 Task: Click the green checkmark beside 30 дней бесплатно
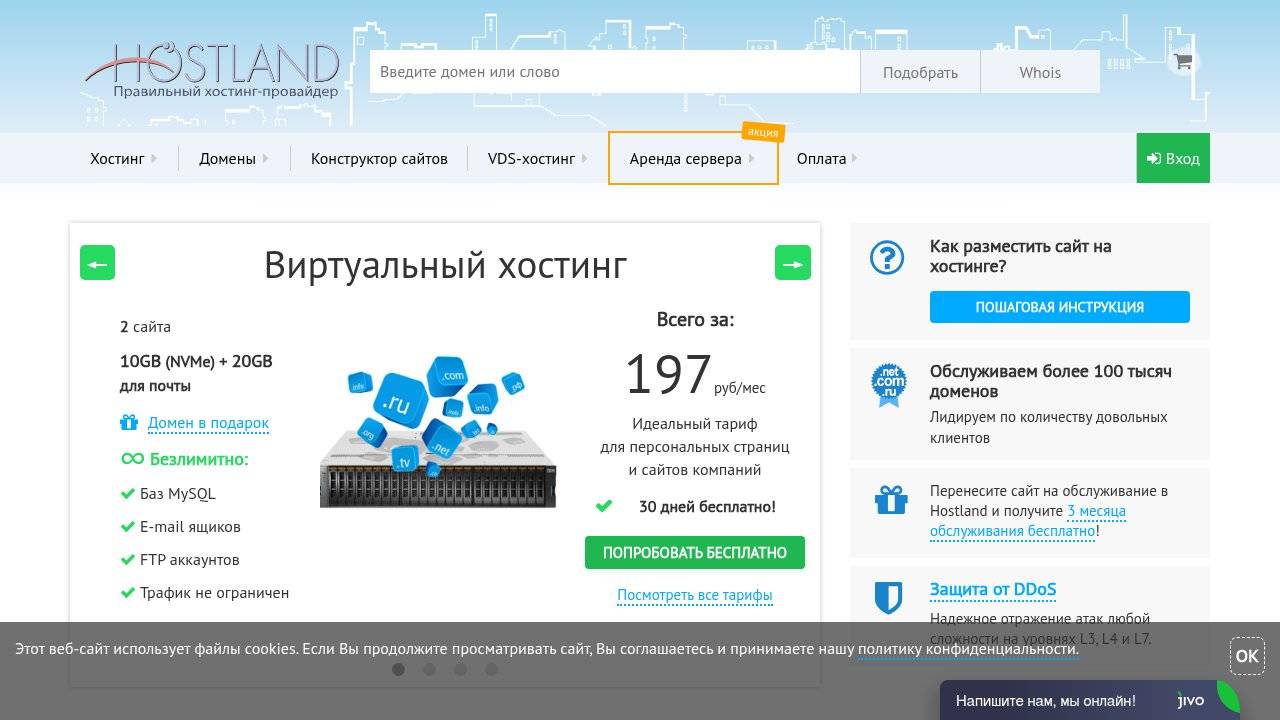coord(603,506)
